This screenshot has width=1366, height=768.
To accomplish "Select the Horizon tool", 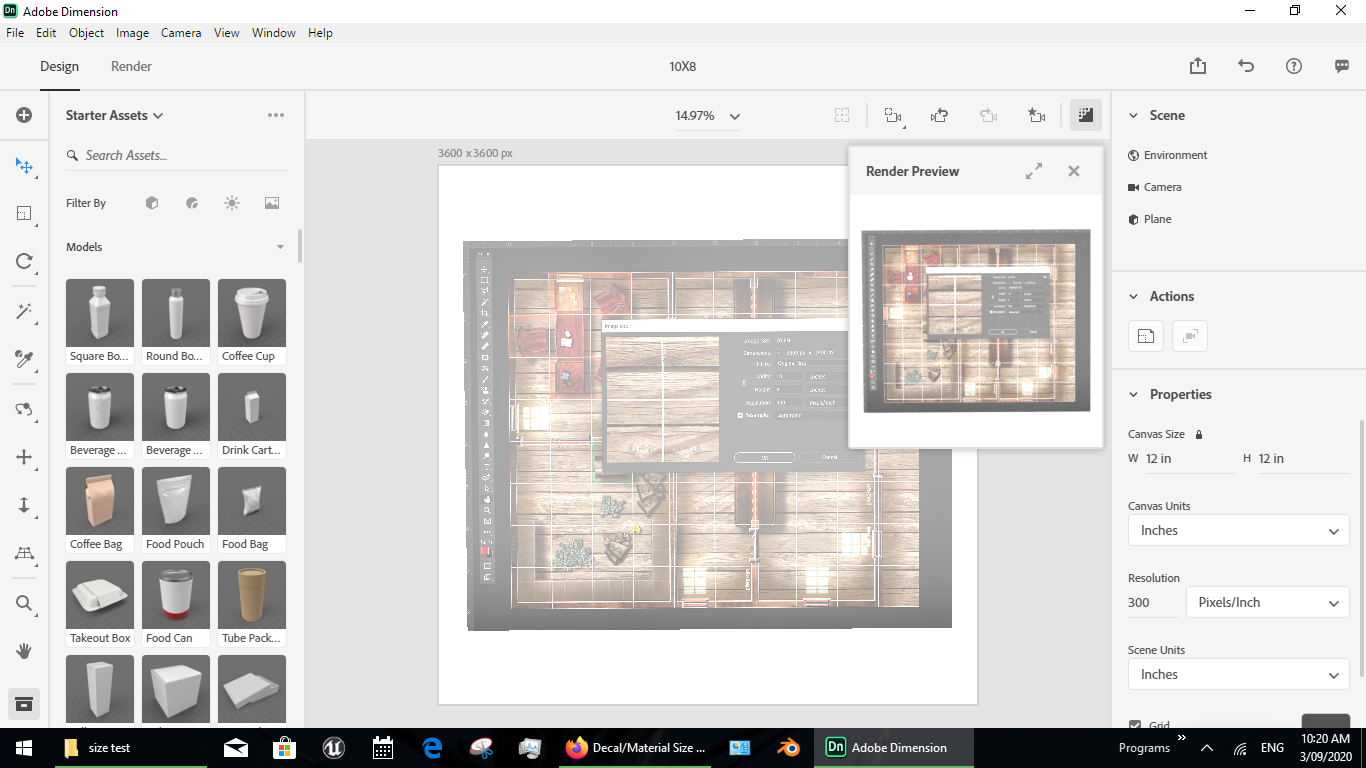I will [x=24, y=554].
